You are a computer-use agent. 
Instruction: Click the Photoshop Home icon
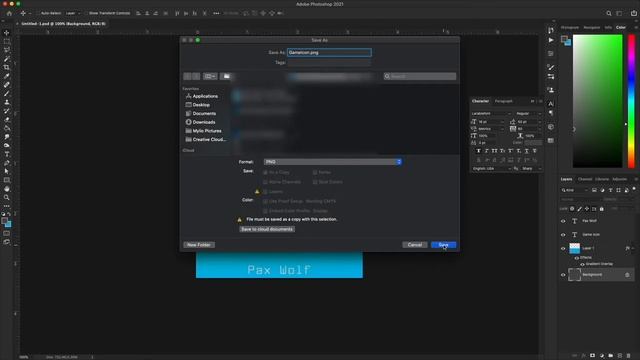[9, 13]
